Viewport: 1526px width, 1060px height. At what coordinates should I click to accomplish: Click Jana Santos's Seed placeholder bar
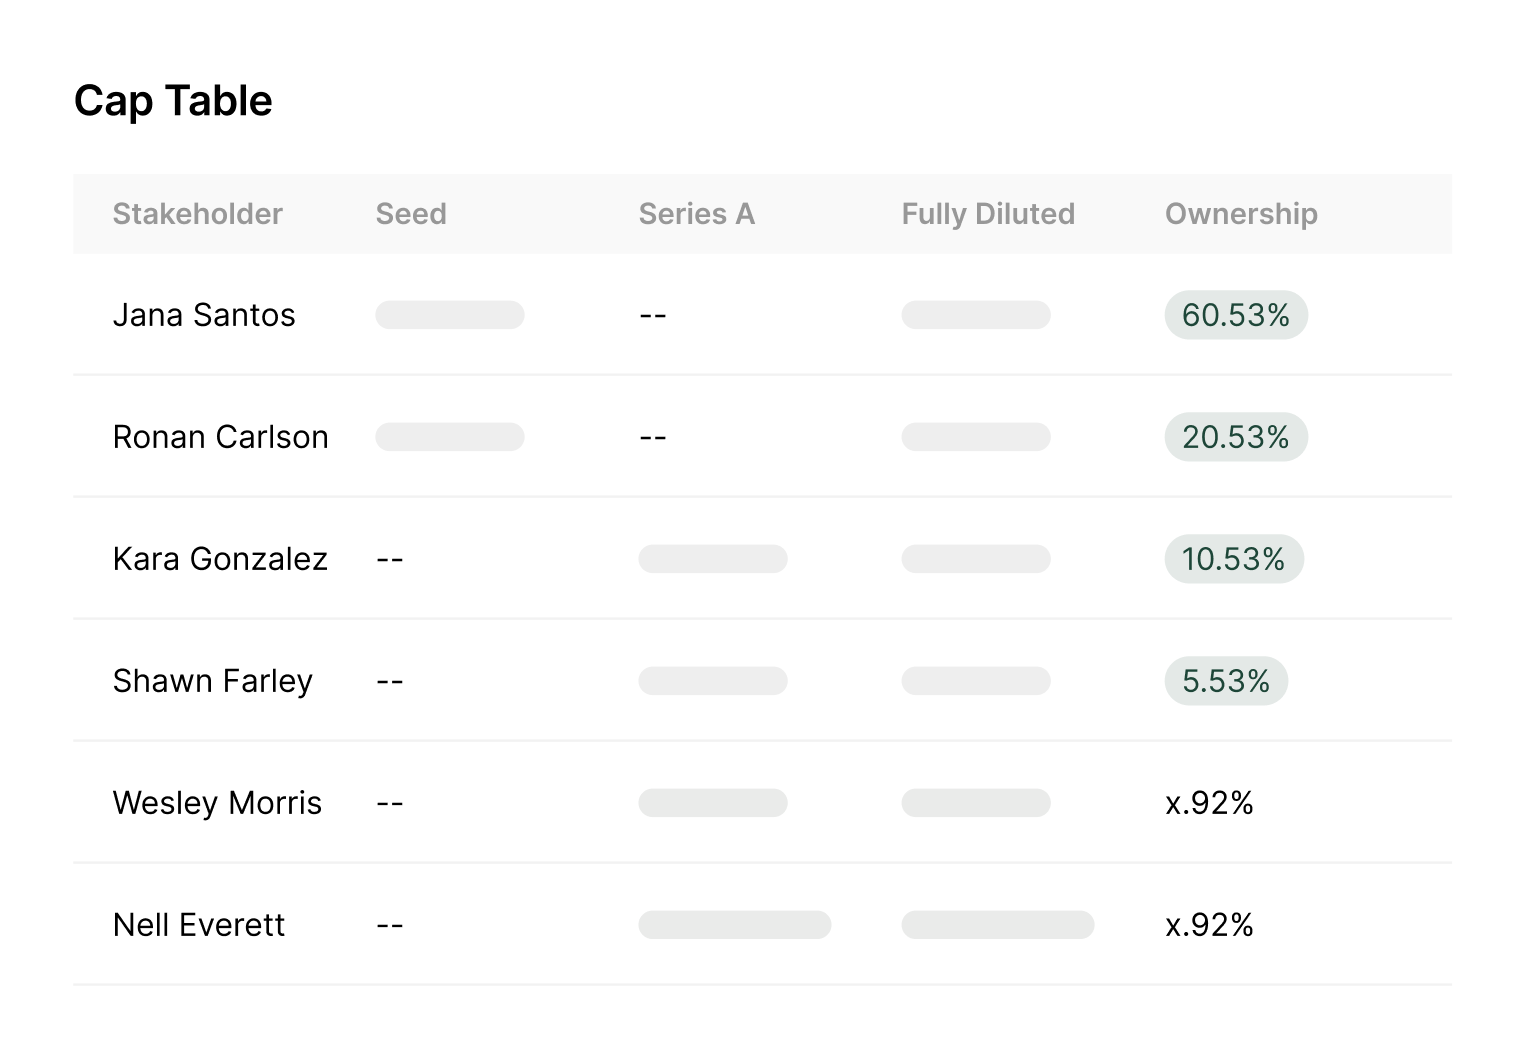click(449, 315)
